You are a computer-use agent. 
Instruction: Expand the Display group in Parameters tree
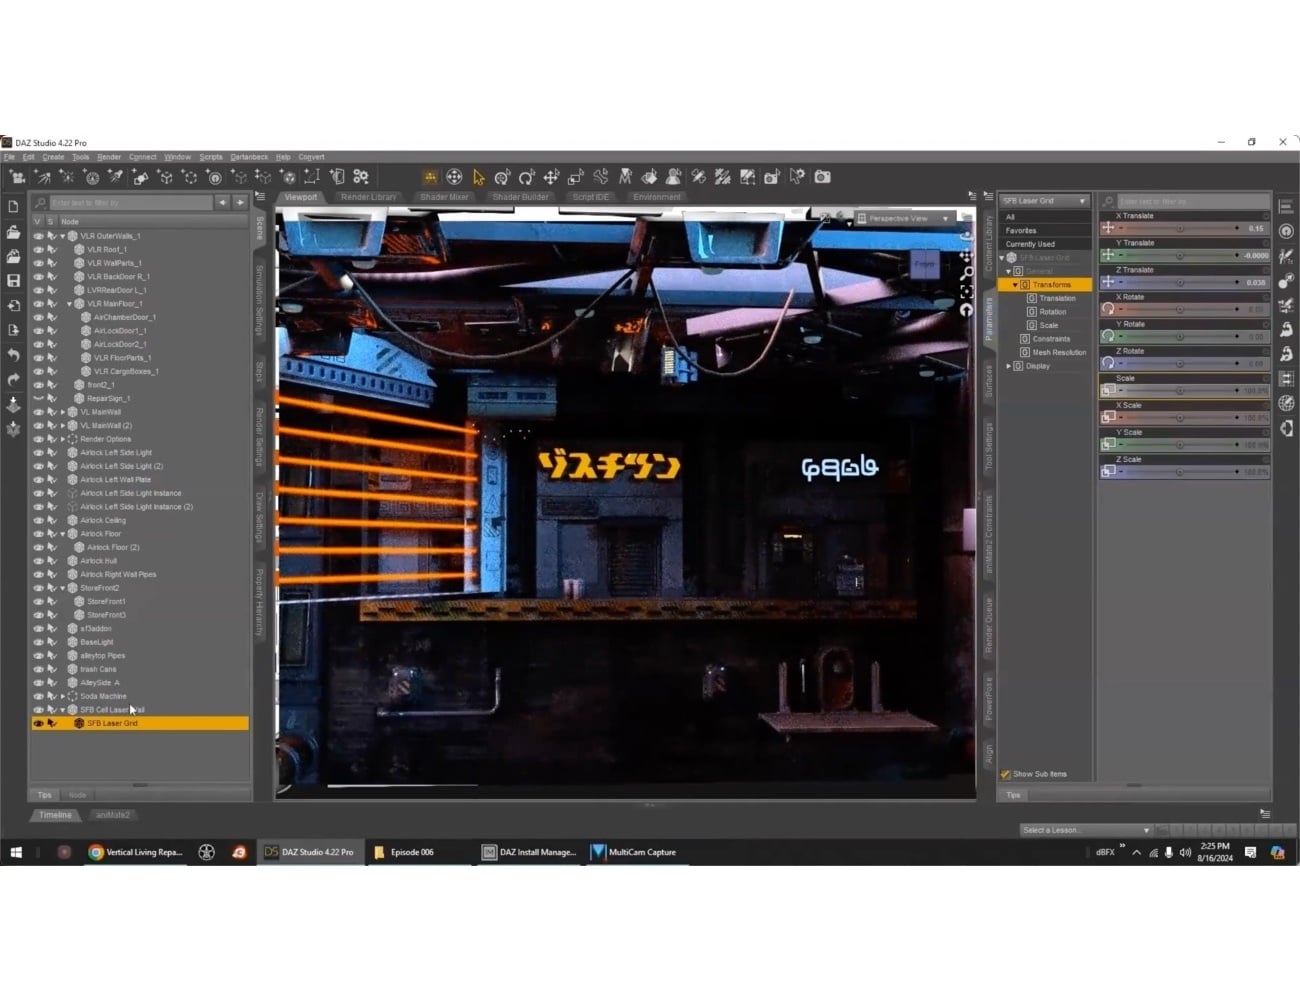1007,364
